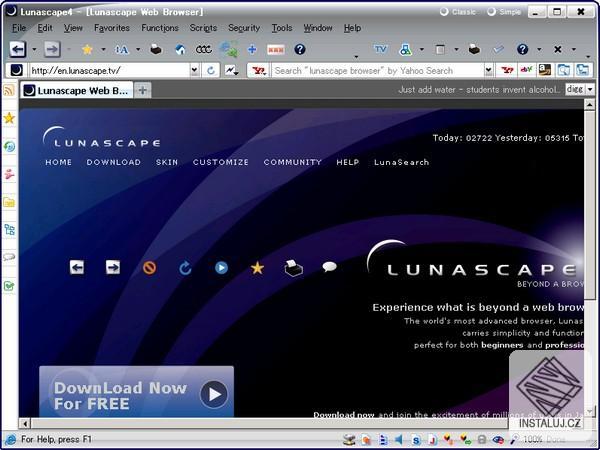Image resolution: width=600 pixels, height=450 pixels.
Task: Open the Functions menu
Action: 160,28
